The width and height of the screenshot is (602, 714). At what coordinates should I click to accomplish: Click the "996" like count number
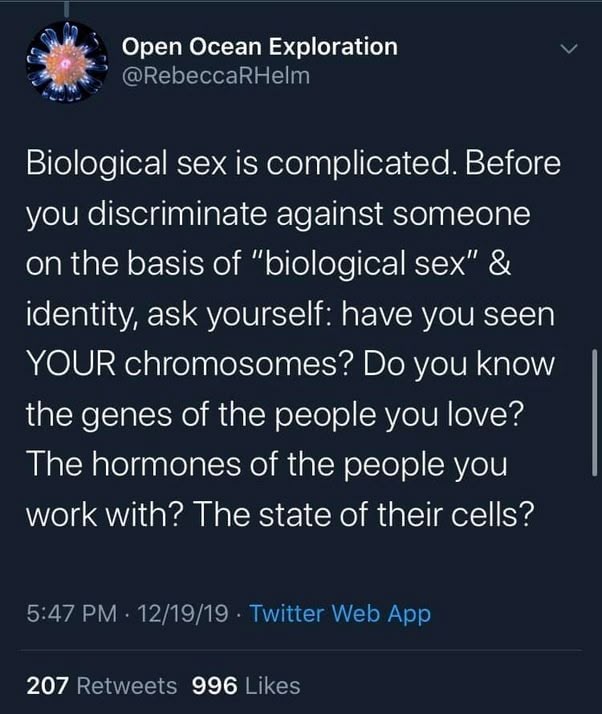(212, 686)
